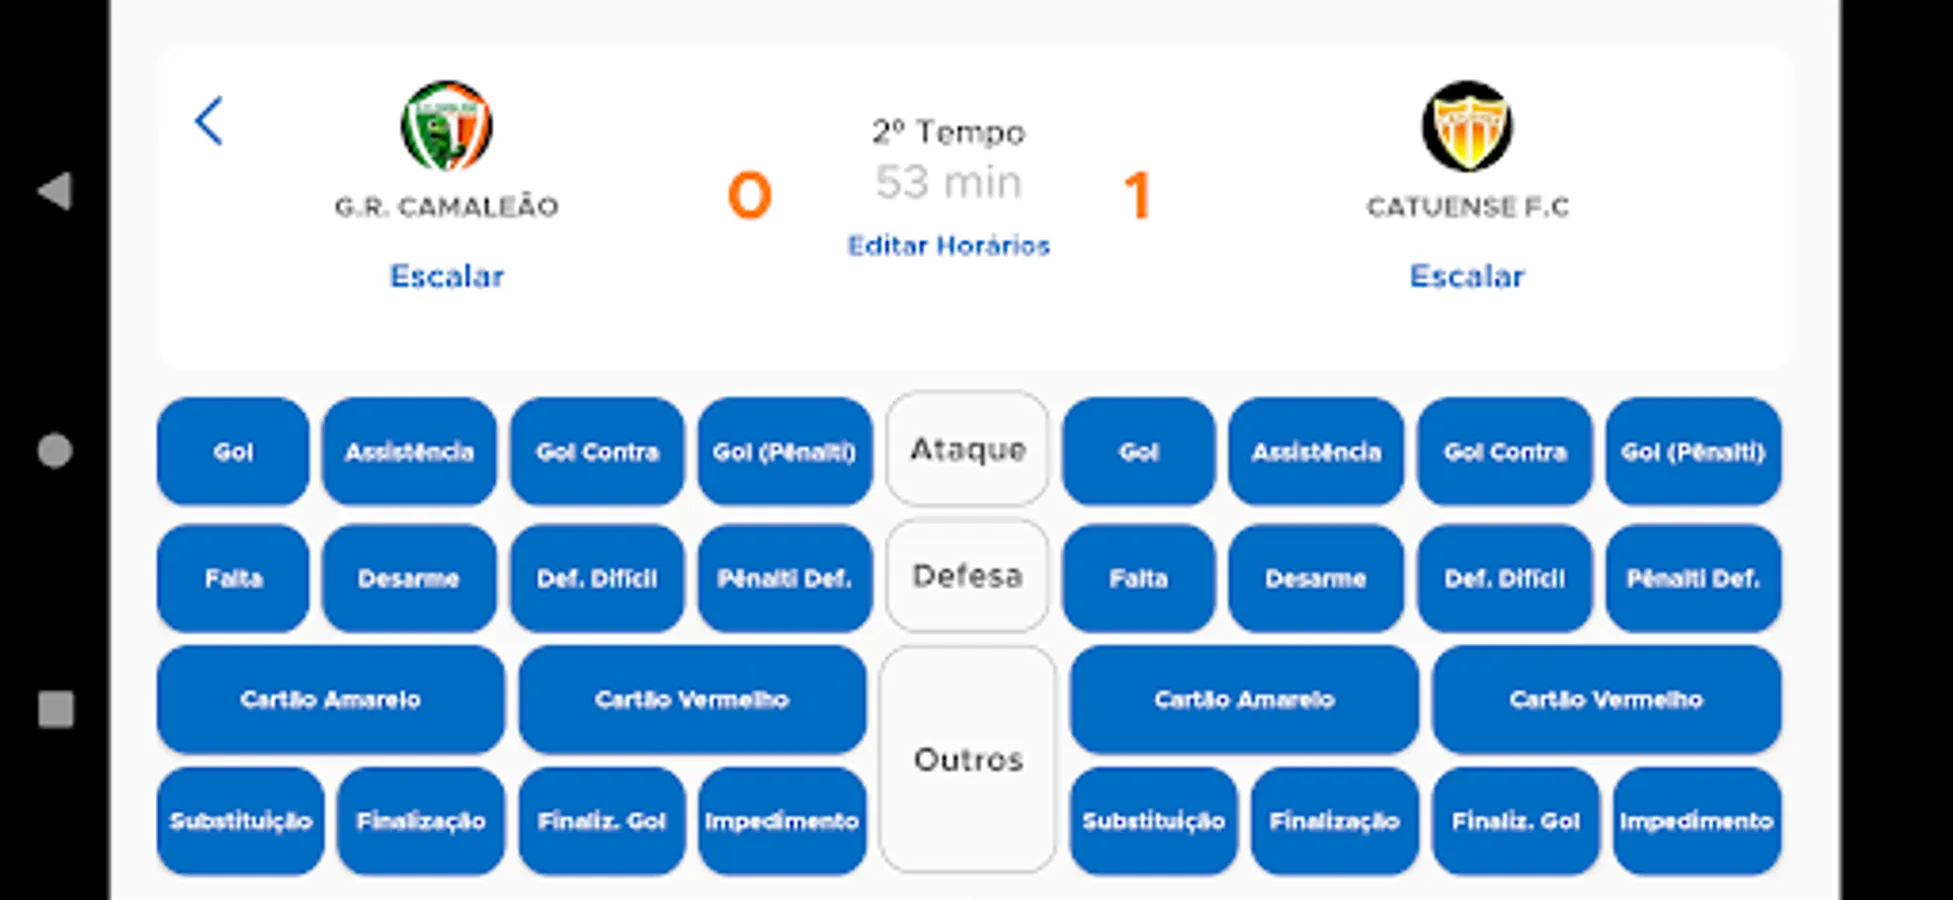Open Editar Horários link
1953x900 pixels.
[948, 246]
